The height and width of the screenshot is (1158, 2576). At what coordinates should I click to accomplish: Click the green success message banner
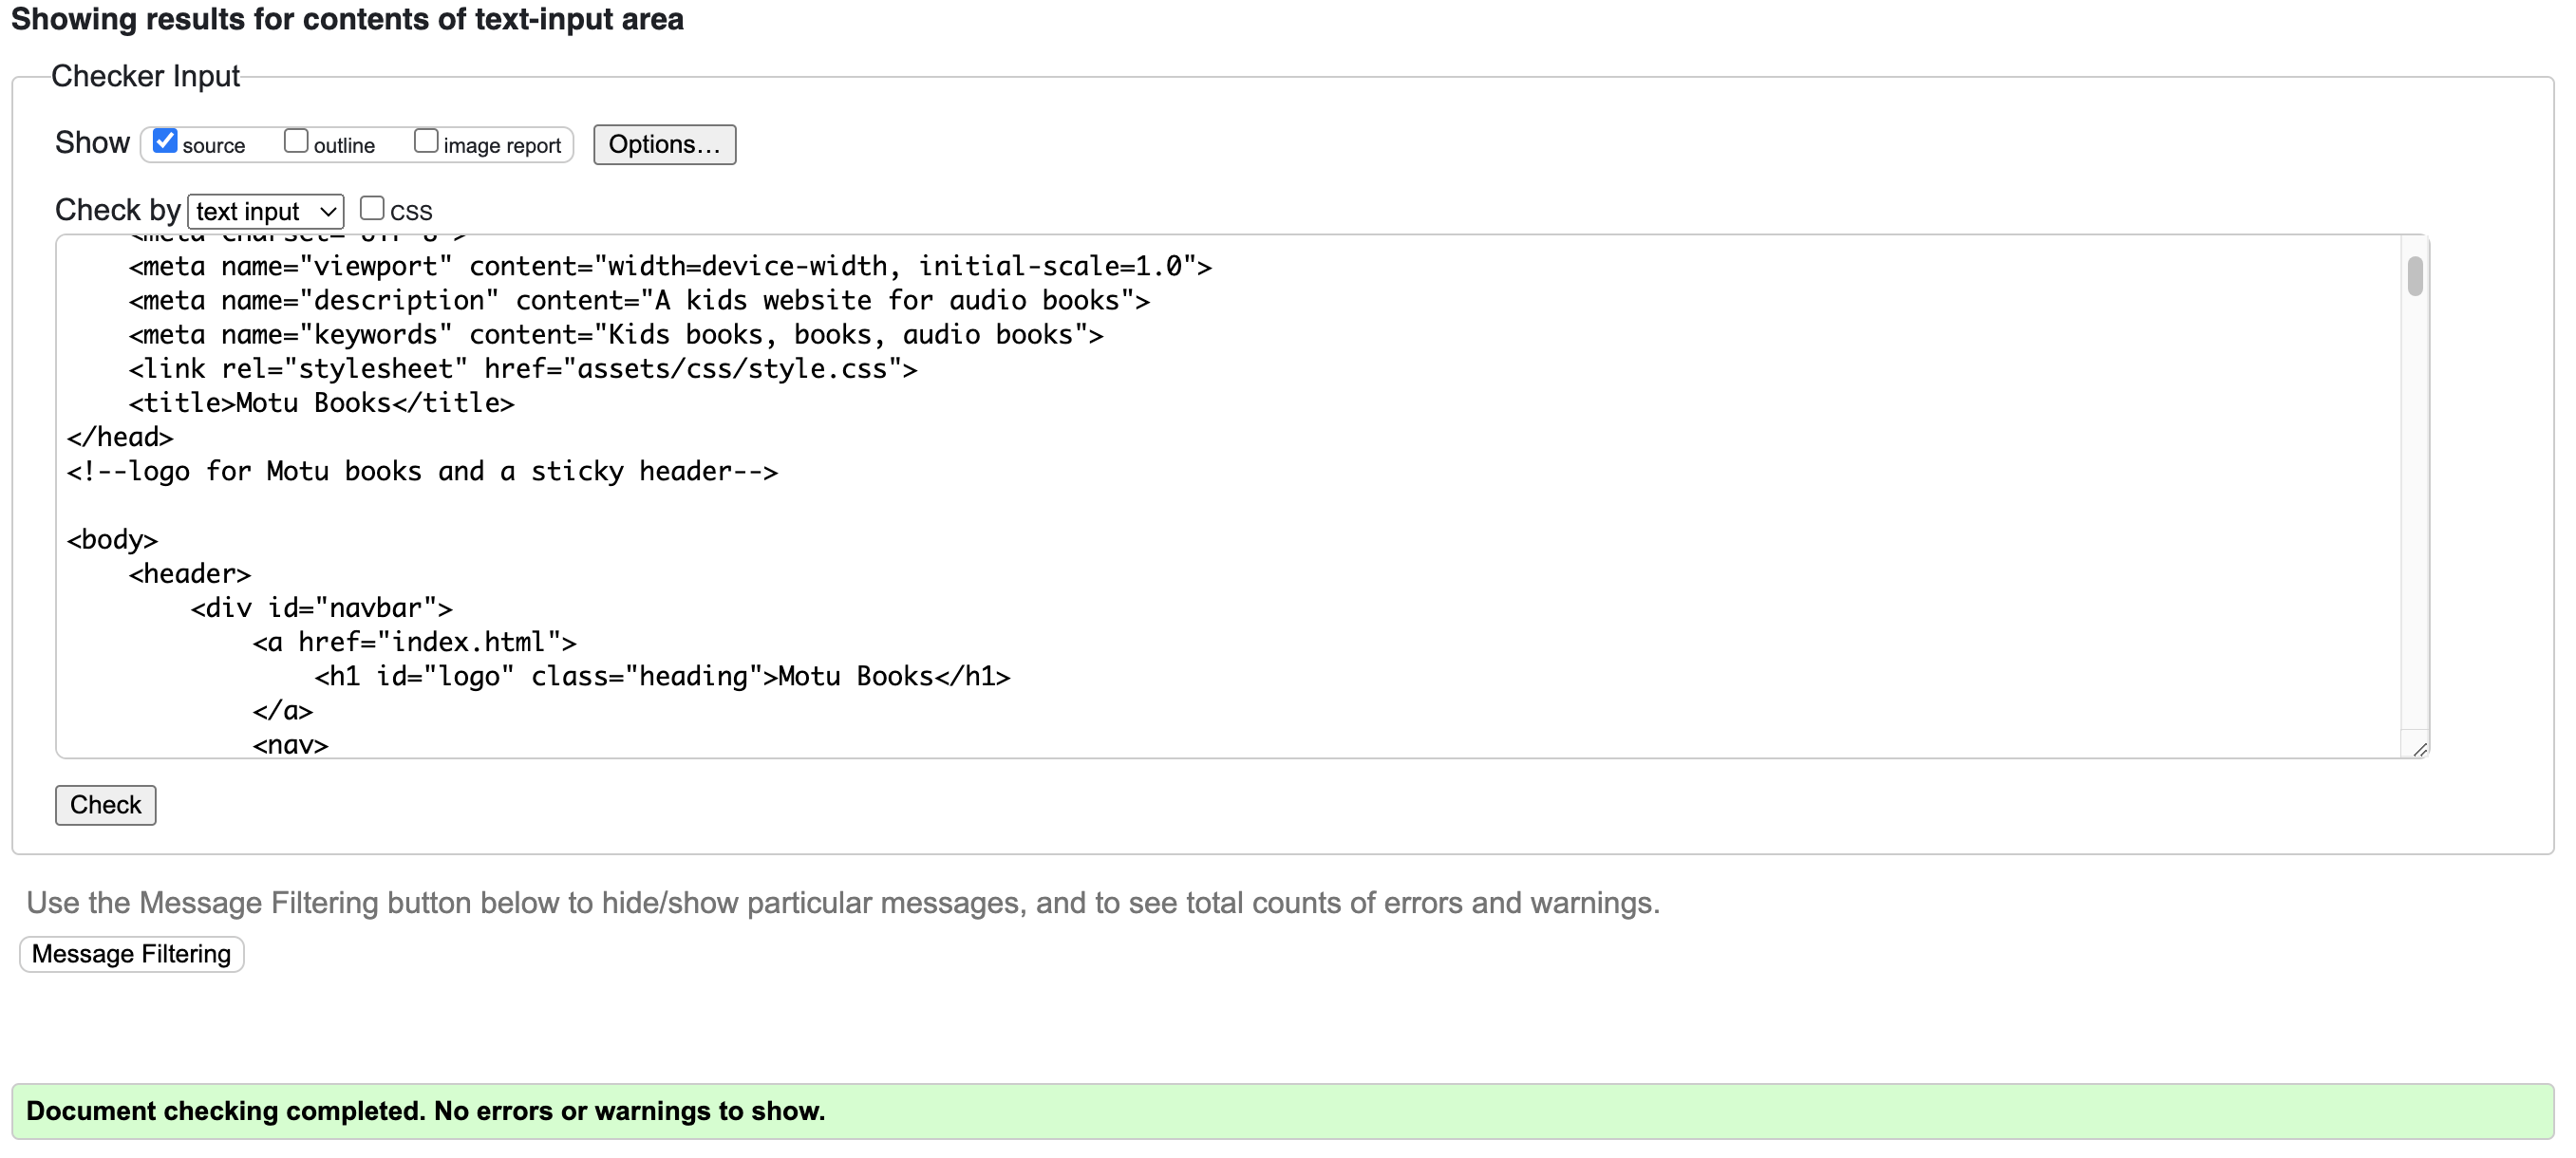[x=1282, y=1111]
